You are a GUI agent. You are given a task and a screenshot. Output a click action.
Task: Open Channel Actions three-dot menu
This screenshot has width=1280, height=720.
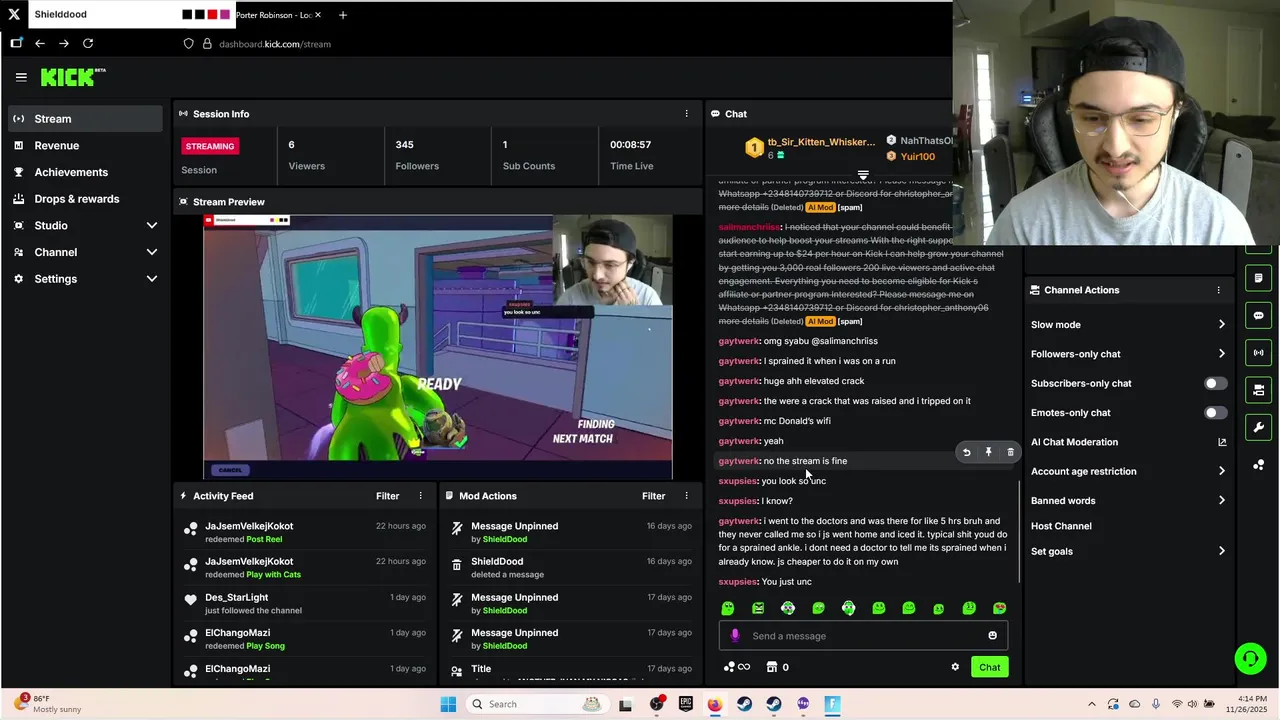click(1218, 290)
